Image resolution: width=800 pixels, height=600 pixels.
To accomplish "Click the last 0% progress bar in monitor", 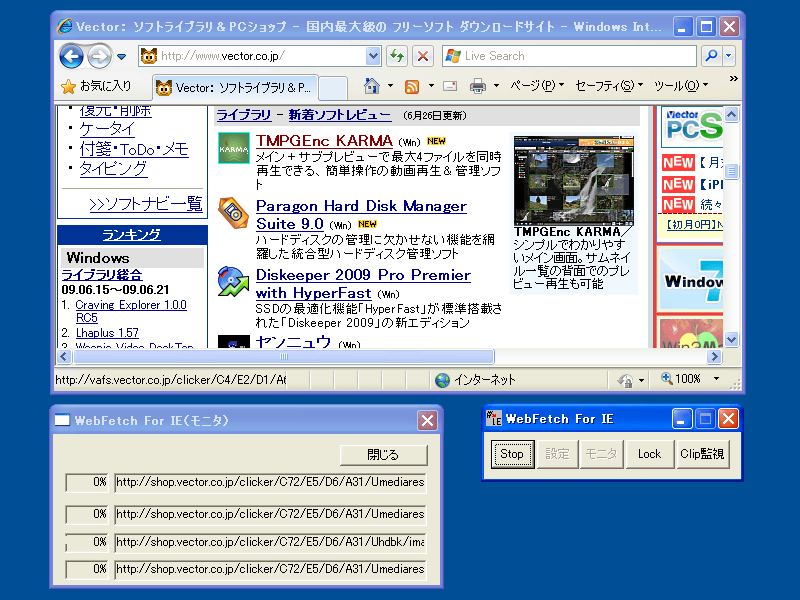I will 87,569.
